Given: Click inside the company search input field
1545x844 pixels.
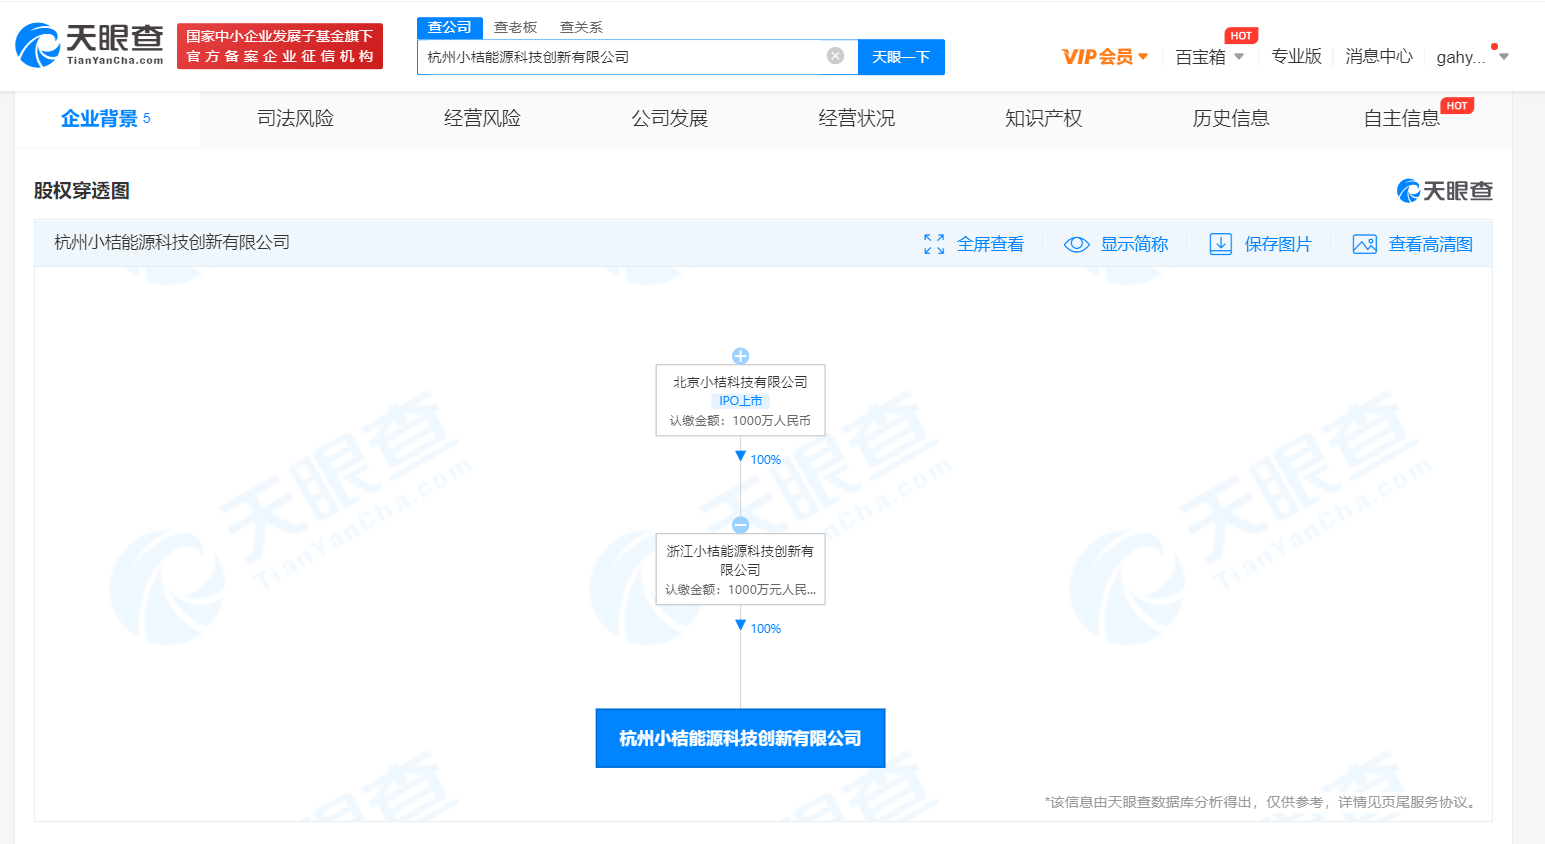Looking at the screenshot, I should pyautogui.click(x=620, y=57).
